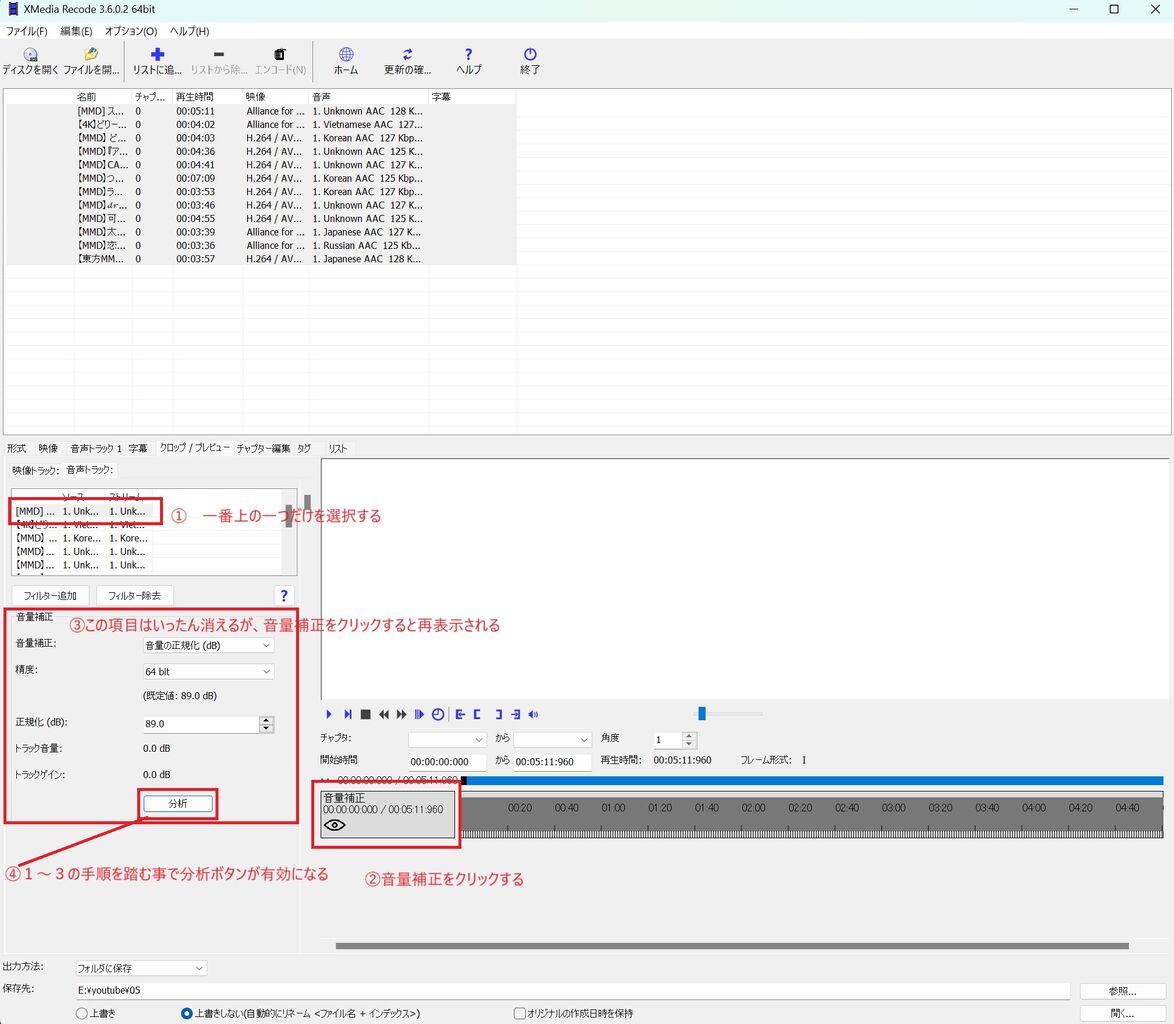Set end marker with right bracket icon
1174x1024 pixels.
click(x=498, y=714)
